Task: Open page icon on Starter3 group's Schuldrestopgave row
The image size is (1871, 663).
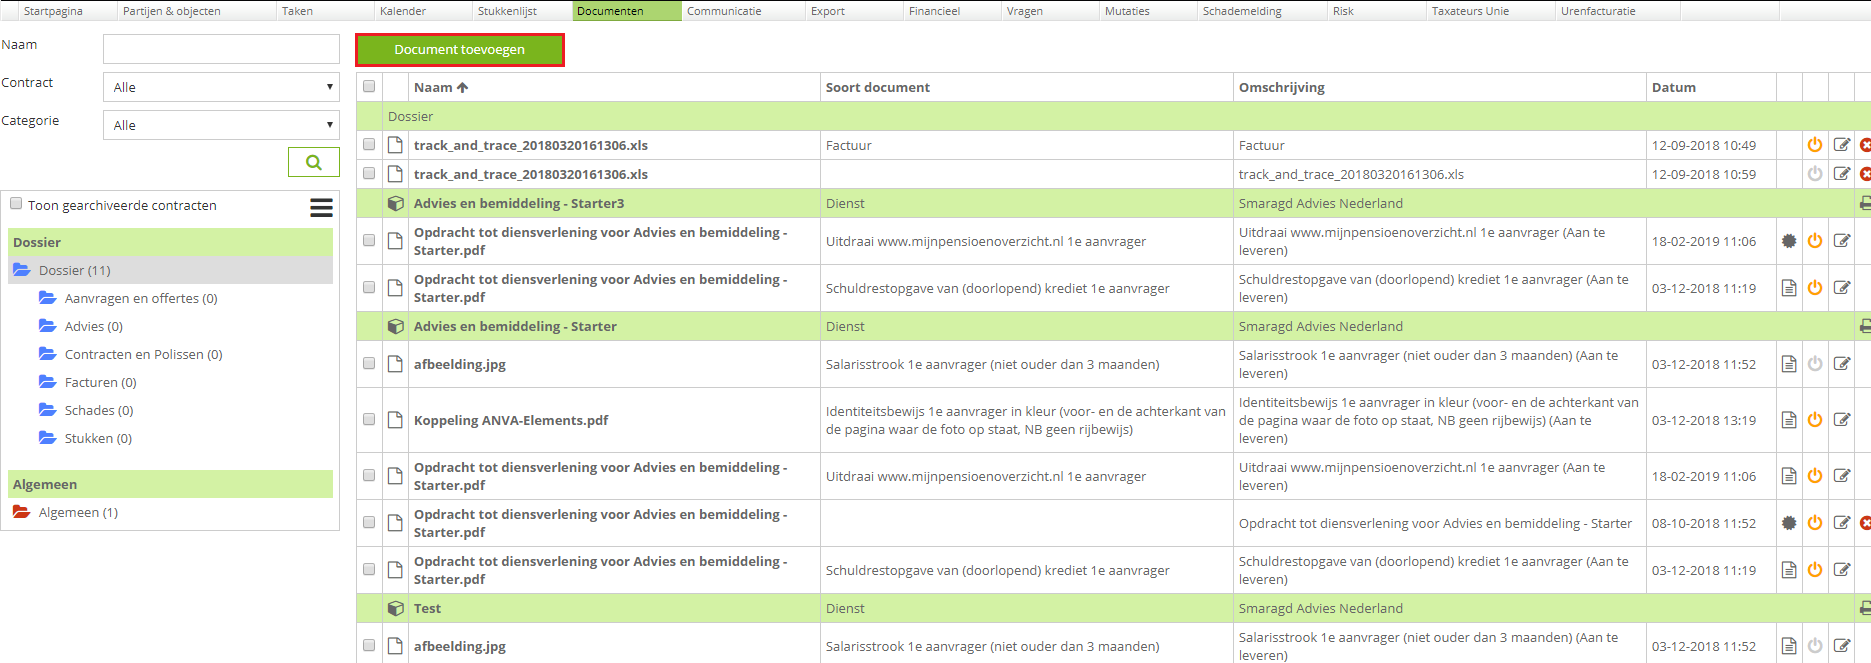Action: click(x=1789, y=288)
